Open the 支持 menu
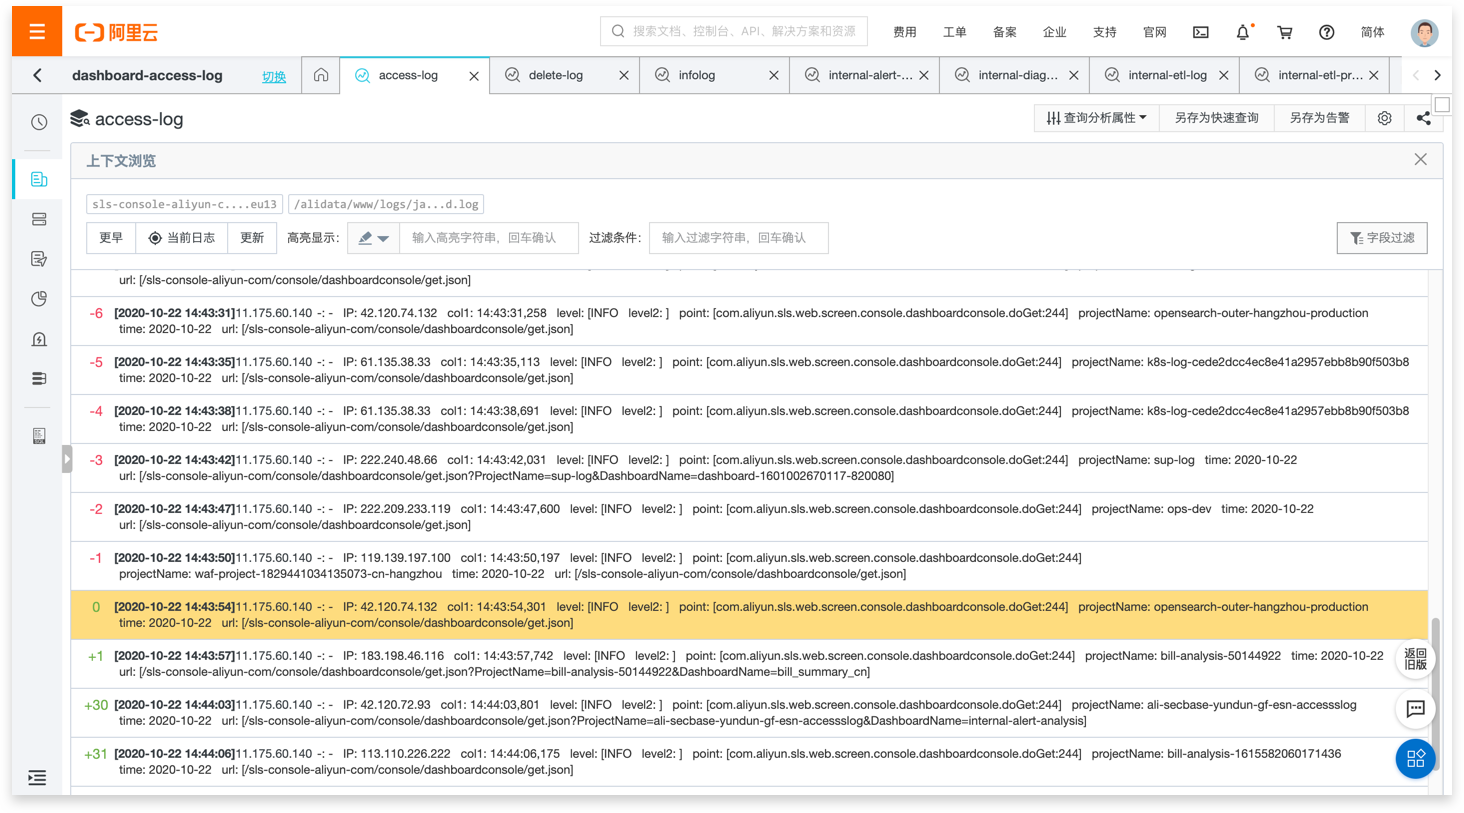The height and width of the screenshot is (813, 1464). point(1105,32)
